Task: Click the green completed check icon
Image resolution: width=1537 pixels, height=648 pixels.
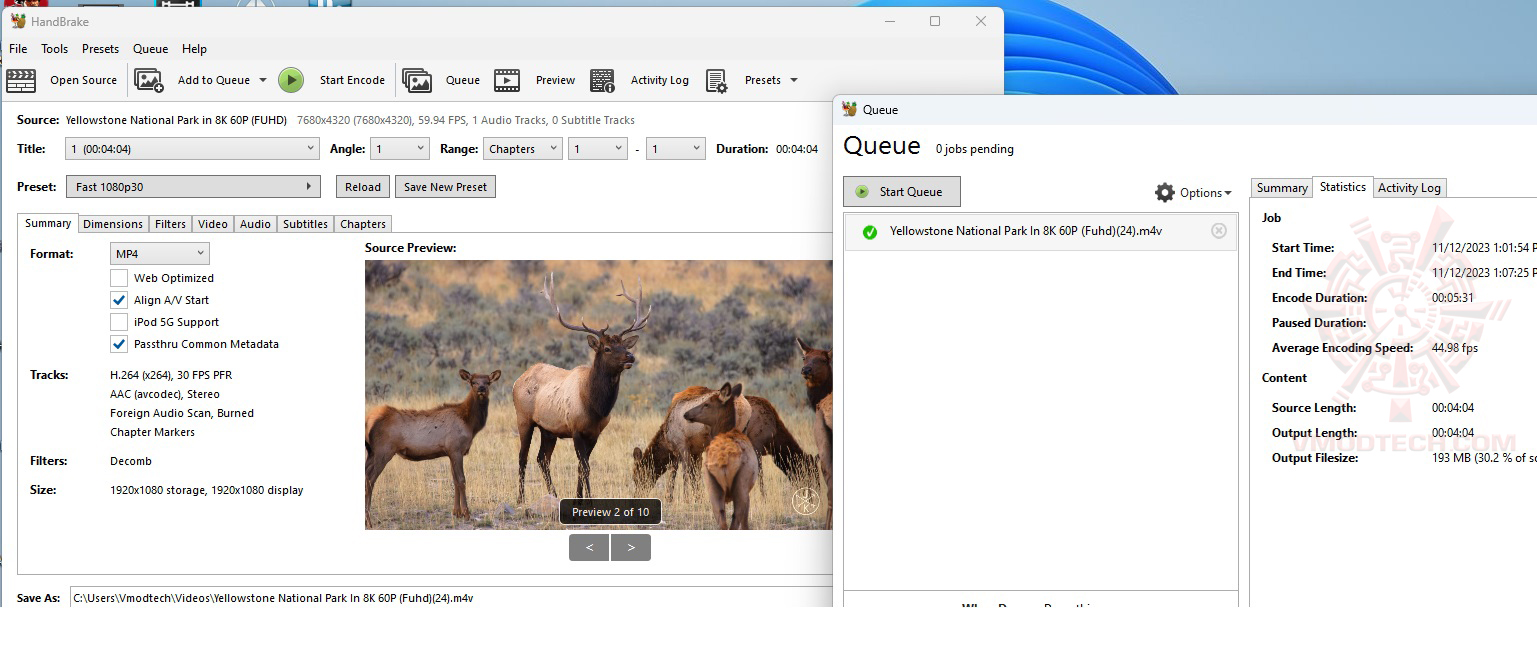Action: 870,232
